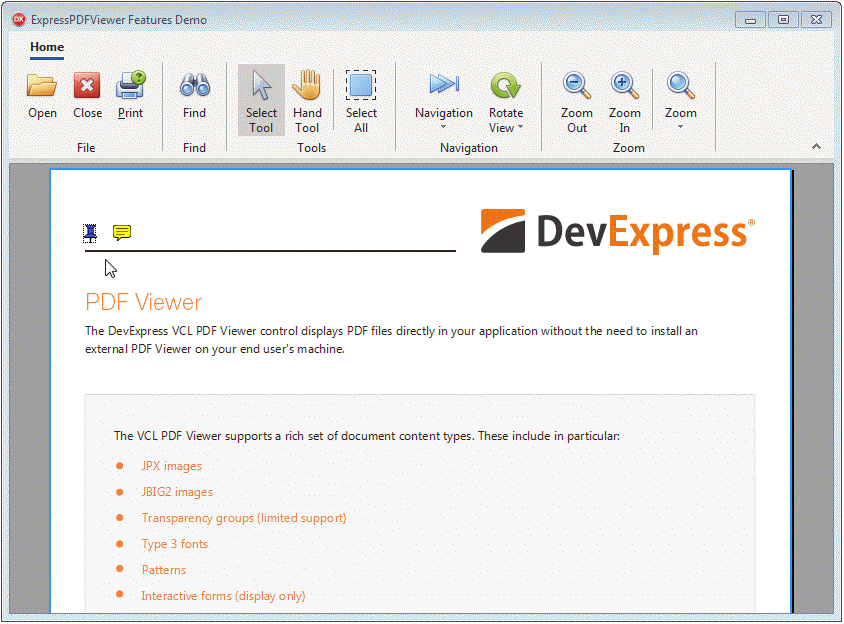Click Interactive forms (display only) text
Image resolution: width=844 pixels, height=624 pixels.
pyautogui.click(x=223, y=596)
